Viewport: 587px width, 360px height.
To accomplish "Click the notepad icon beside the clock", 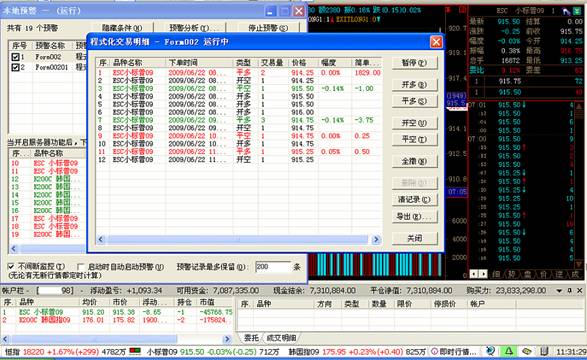I will point(544,351).
